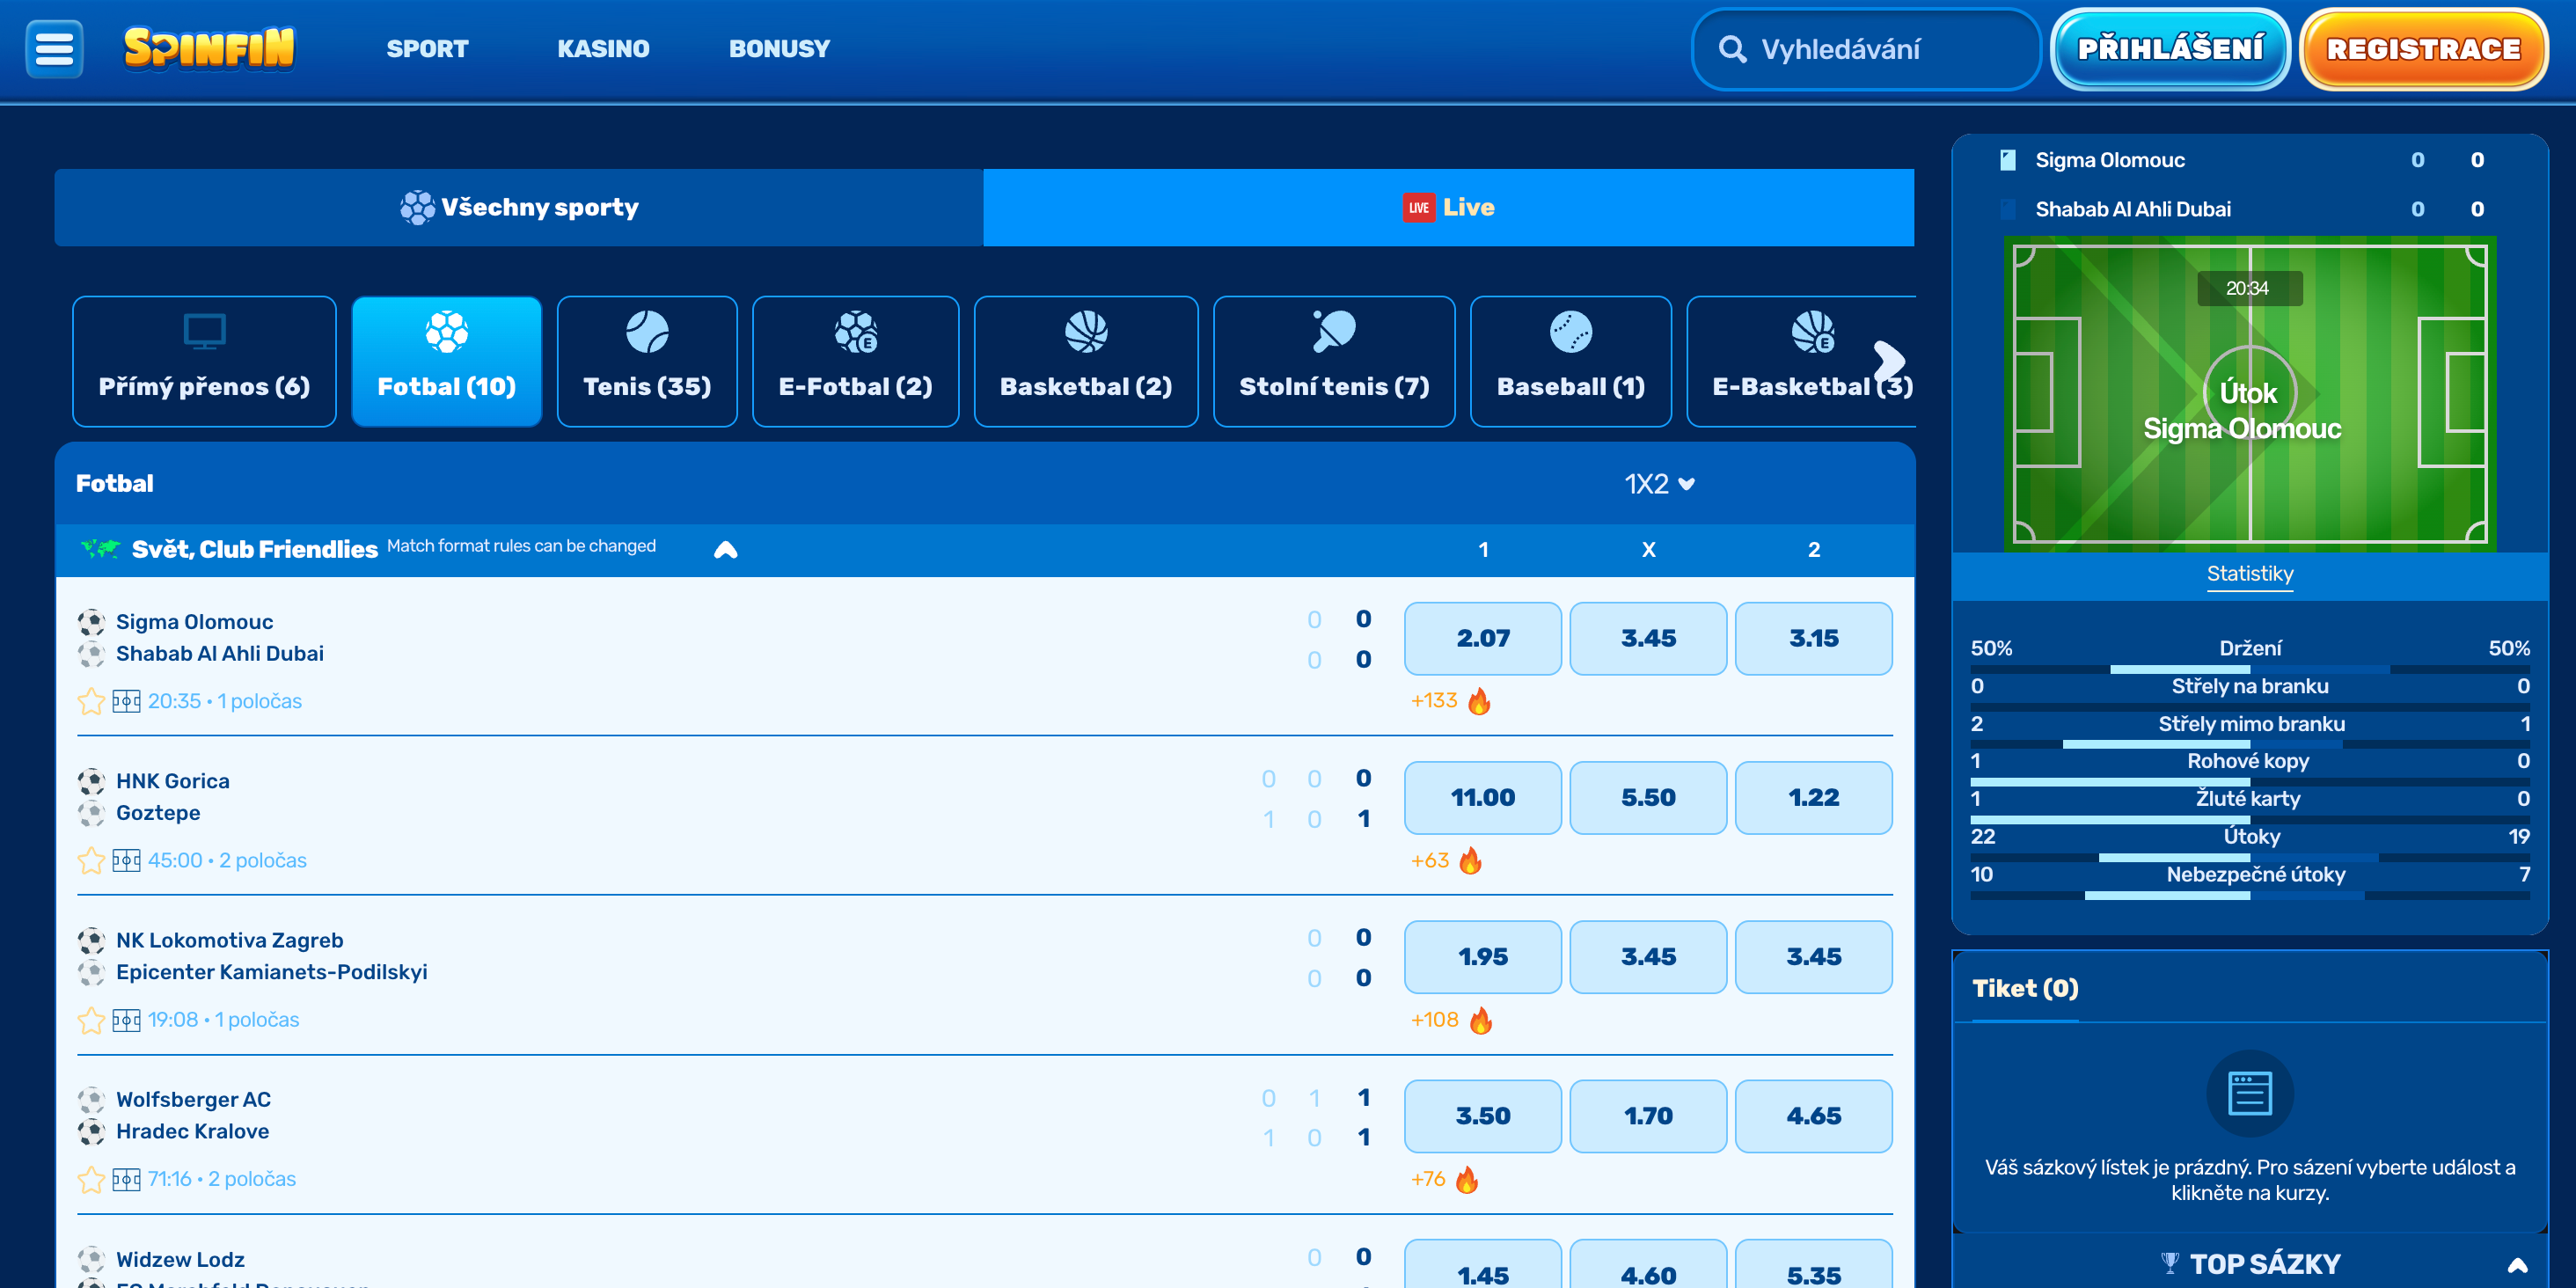The width and height of the screenshot is (2576, 1288).
Task: Focus the Vyhledávání search field
Action: pyautogui.click(x=1866, y=49)
